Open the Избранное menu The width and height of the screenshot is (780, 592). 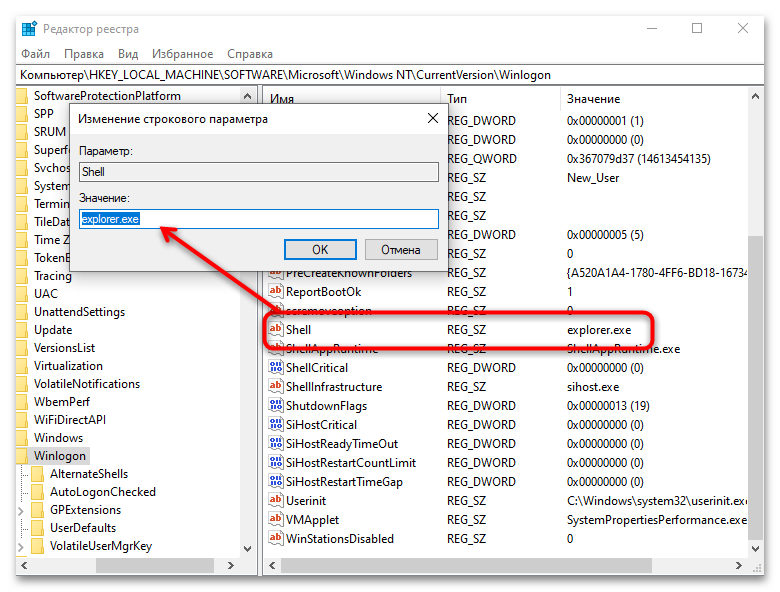tap(182, 54)
